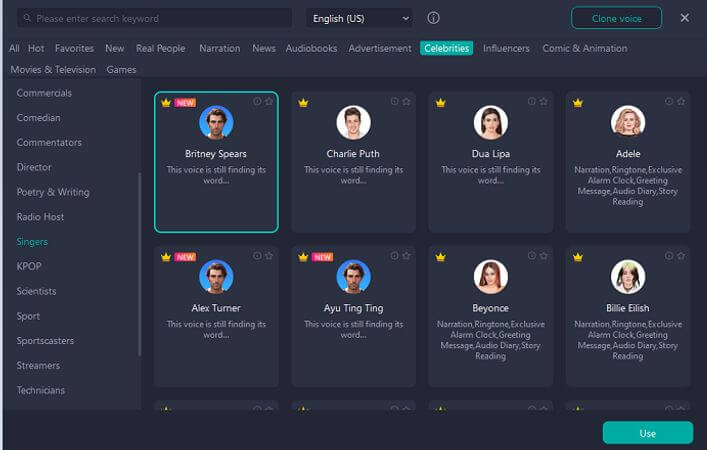Select Dua Lipa avatar thumbnail
This screenshot has width=707, height=450.
491,122
